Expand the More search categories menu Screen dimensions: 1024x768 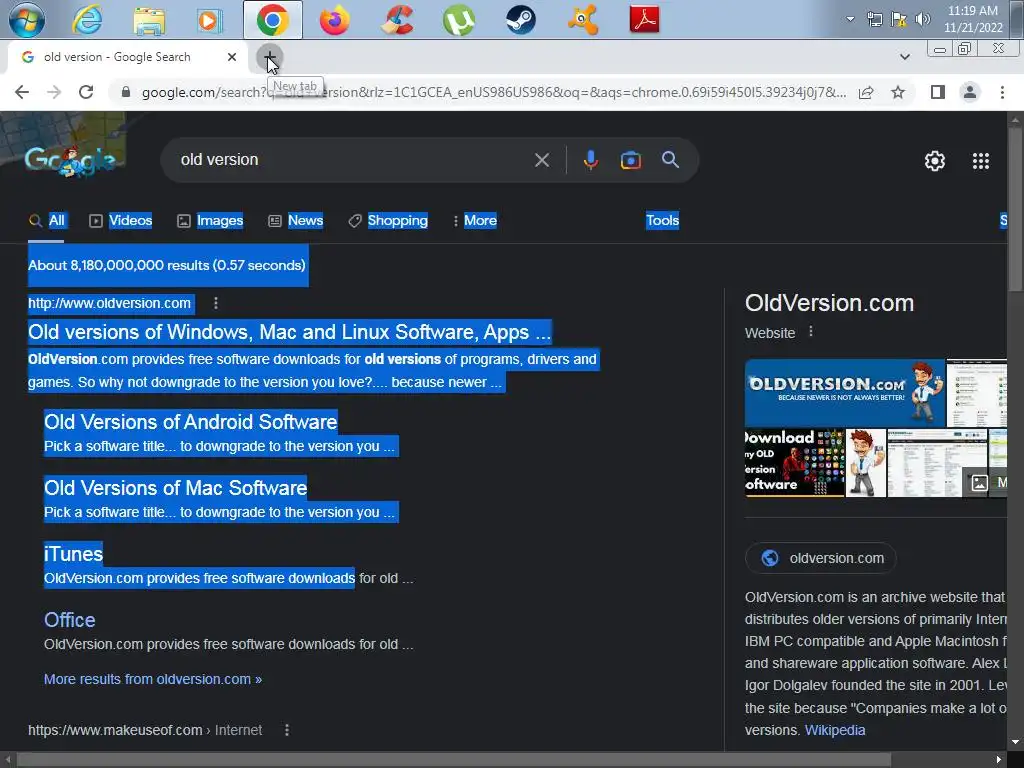[x=475, y=221]
